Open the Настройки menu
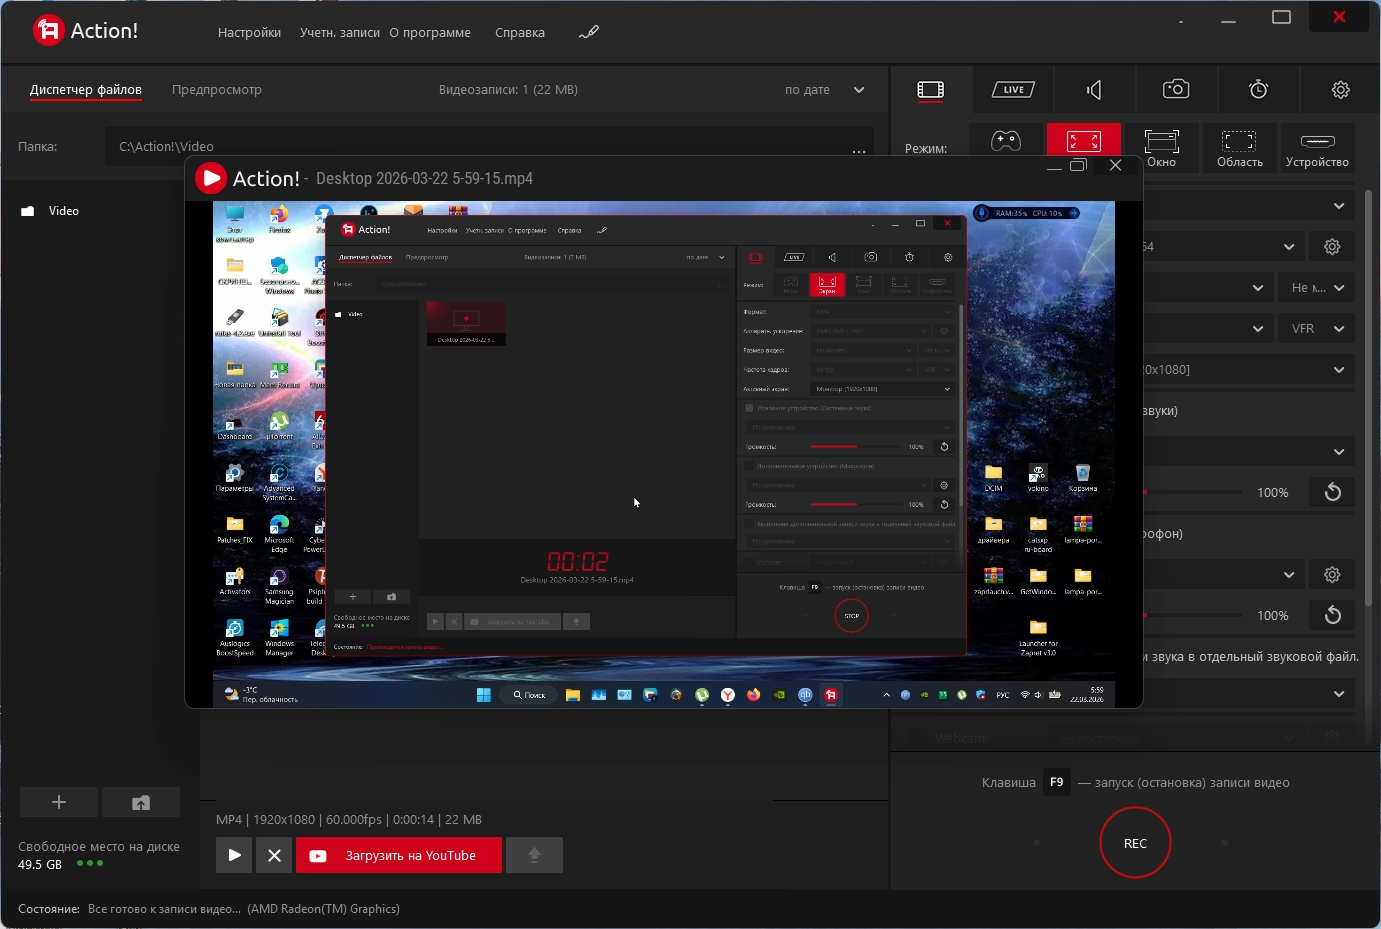This screenshot has height=929, width=1381. (x=249, y=32)
